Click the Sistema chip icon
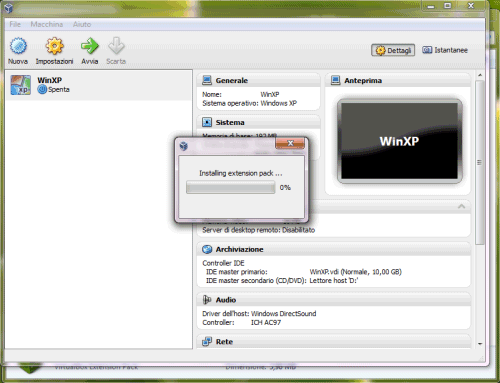 click(207, 122)
